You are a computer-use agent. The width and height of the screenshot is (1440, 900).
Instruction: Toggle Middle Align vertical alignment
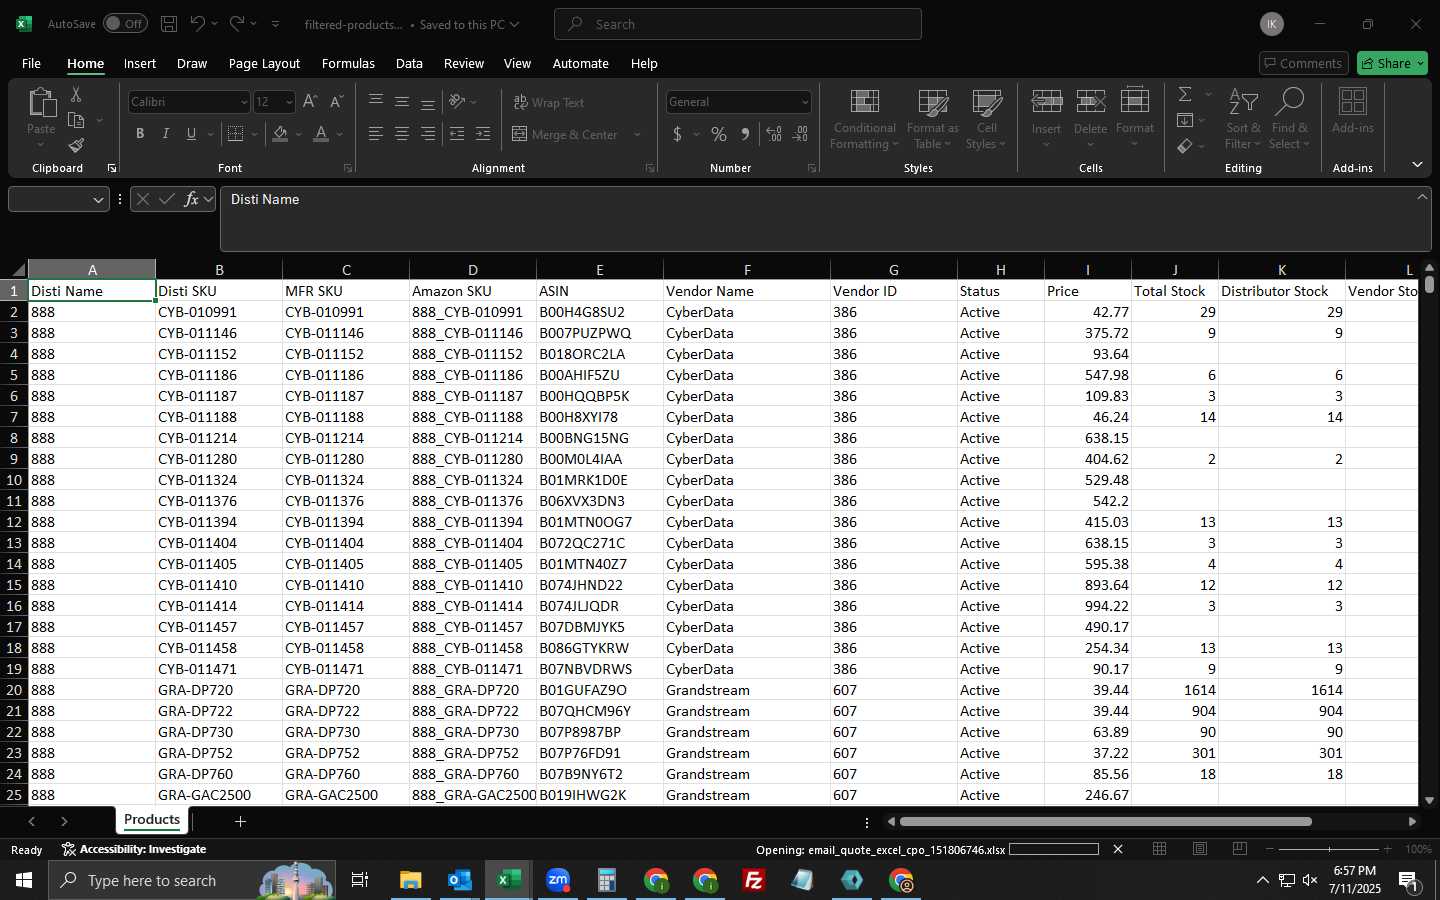[402, 102]
